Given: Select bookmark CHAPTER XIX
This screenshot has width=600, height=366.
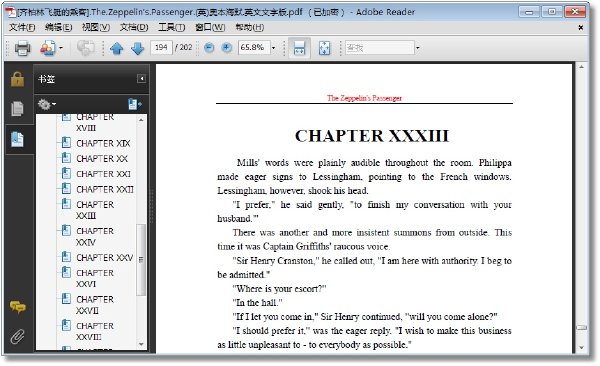Looking at the screenshot, I should click(103, 144).
